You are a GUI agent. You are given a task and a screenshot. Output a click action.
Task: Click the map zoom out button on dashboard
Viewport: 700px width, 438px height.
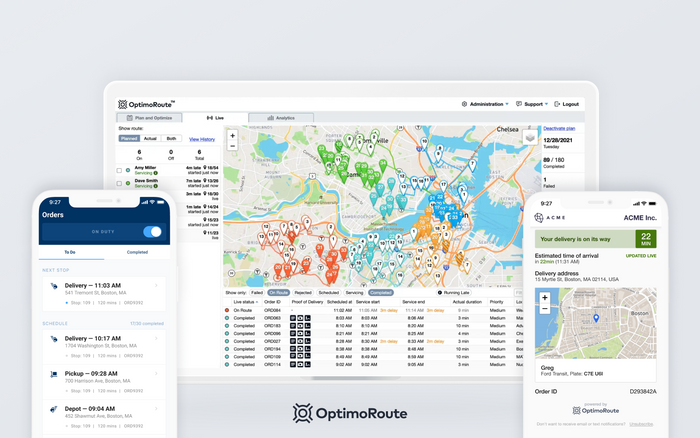[233, 146]
